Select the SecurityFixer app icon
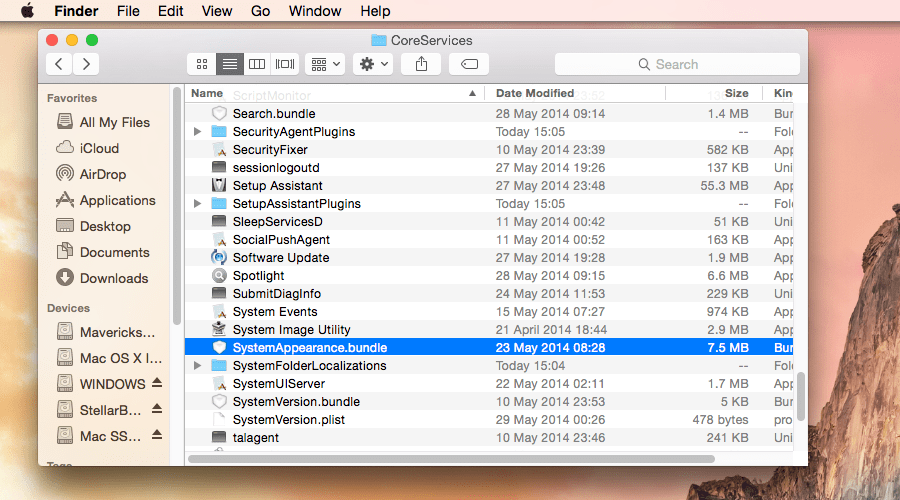The width and height of the screenshot is (900, 500). tap(219, 150)
